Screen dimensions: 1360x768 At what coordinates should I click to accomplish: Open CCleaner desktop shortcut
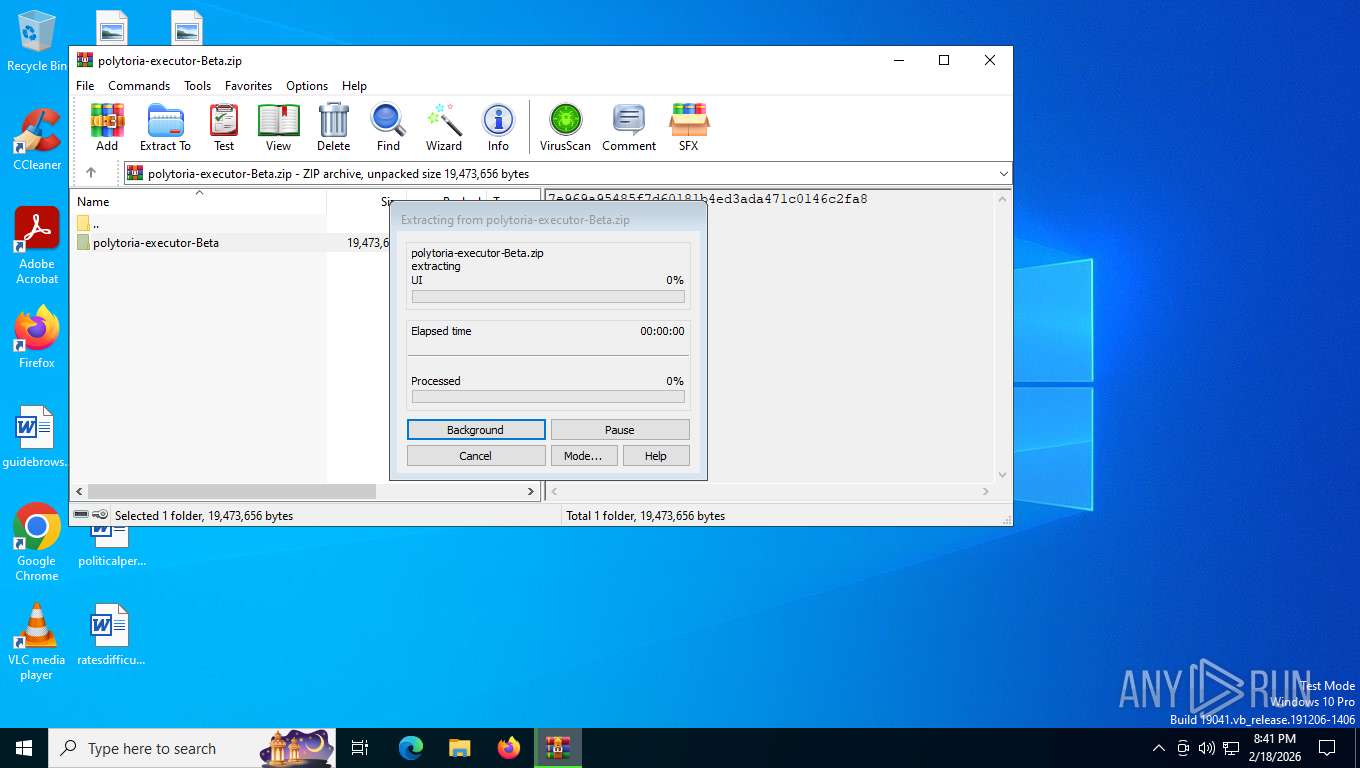(37, 140)
